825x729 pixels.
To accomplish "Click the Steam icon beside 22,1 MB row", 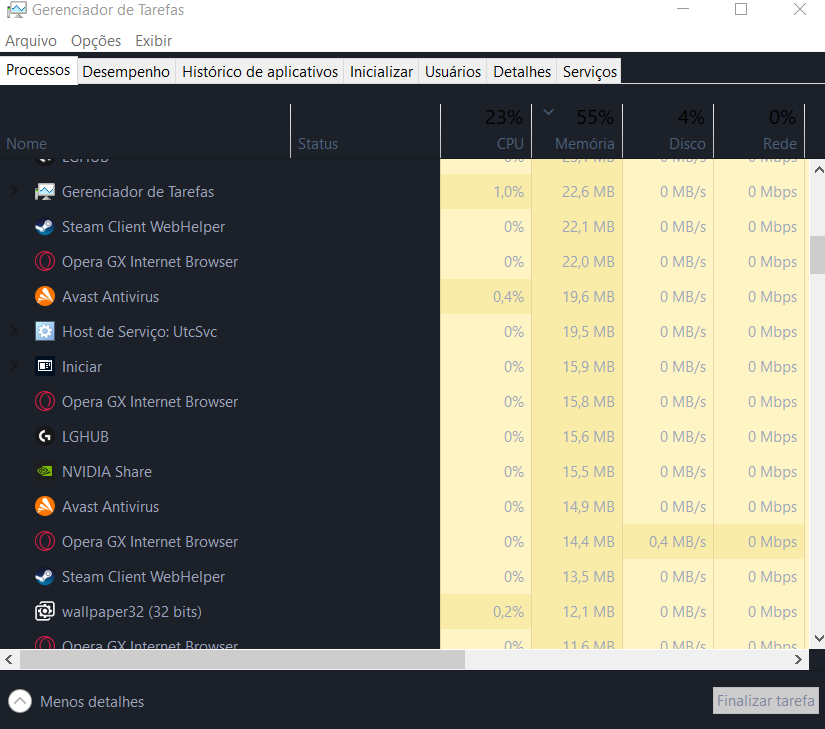I will (45, 227).
